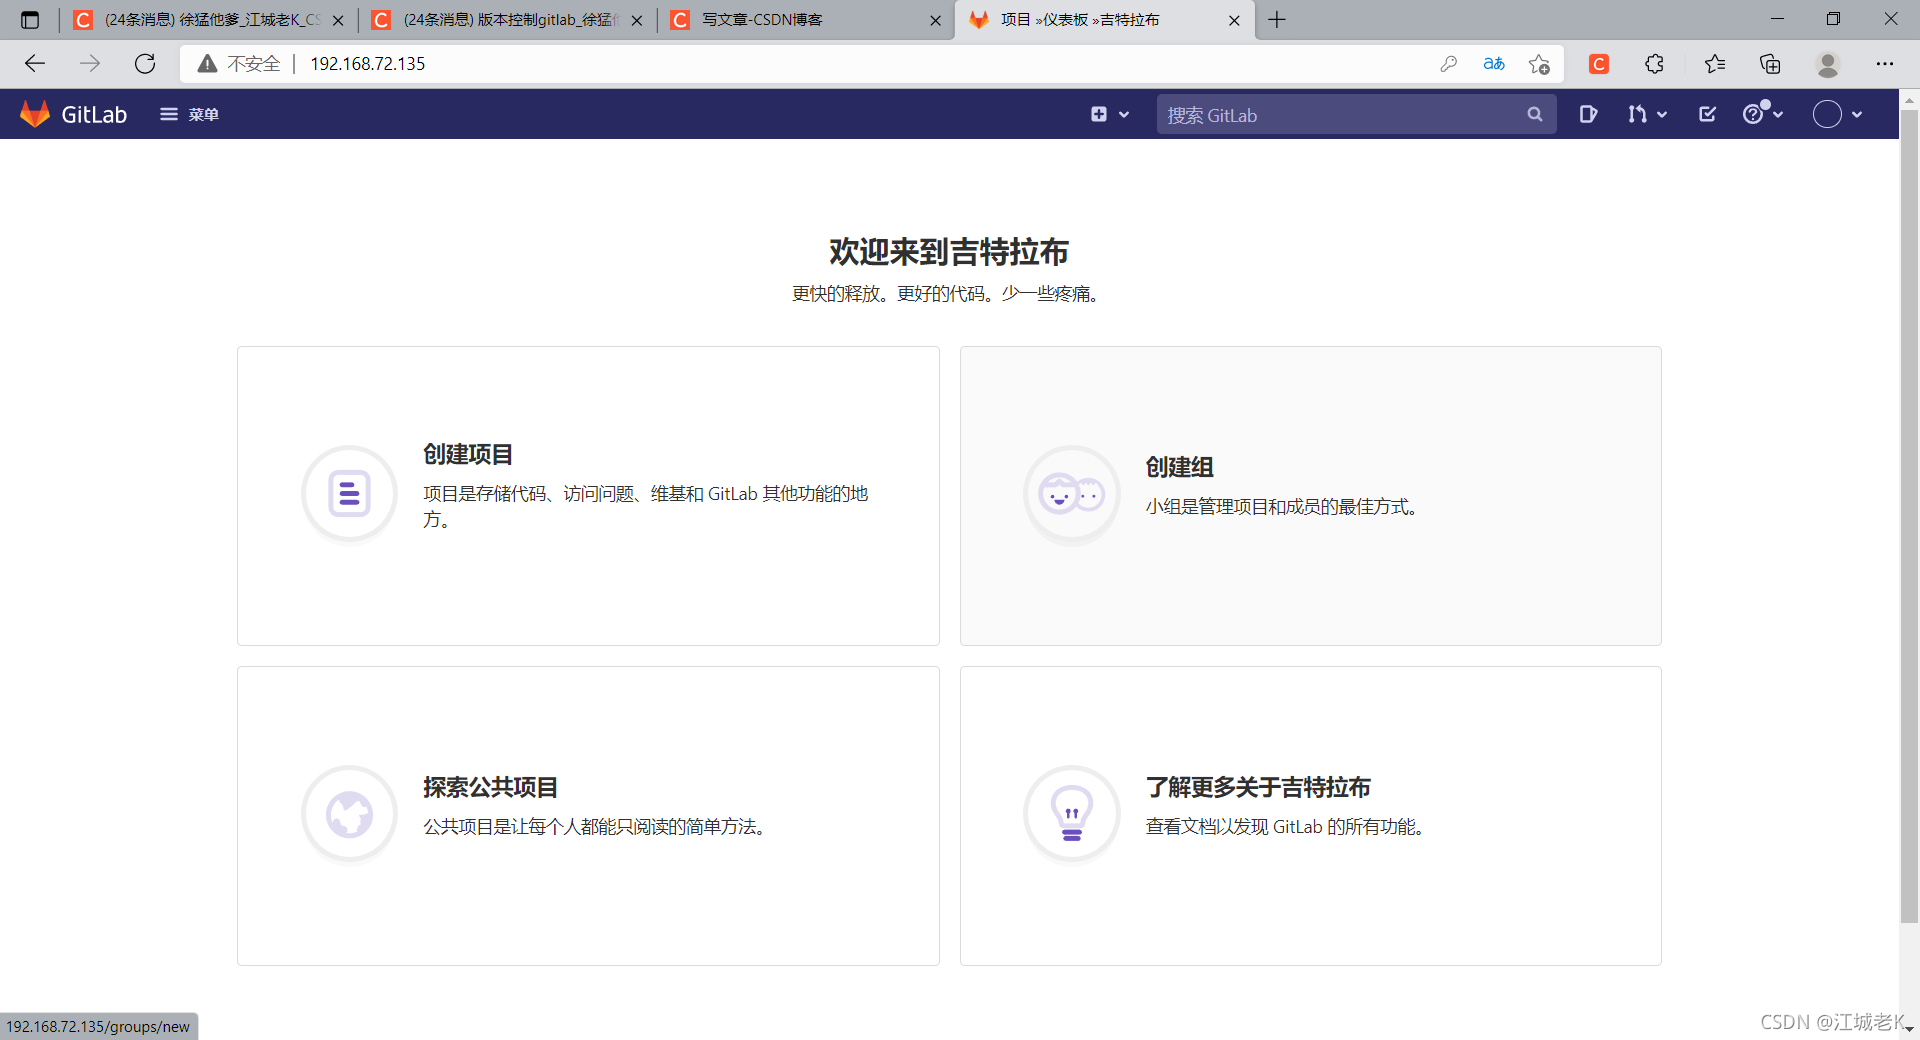Reload the current page
The height and width of the screenshot is (1040, 1920).
pos(145,64)
